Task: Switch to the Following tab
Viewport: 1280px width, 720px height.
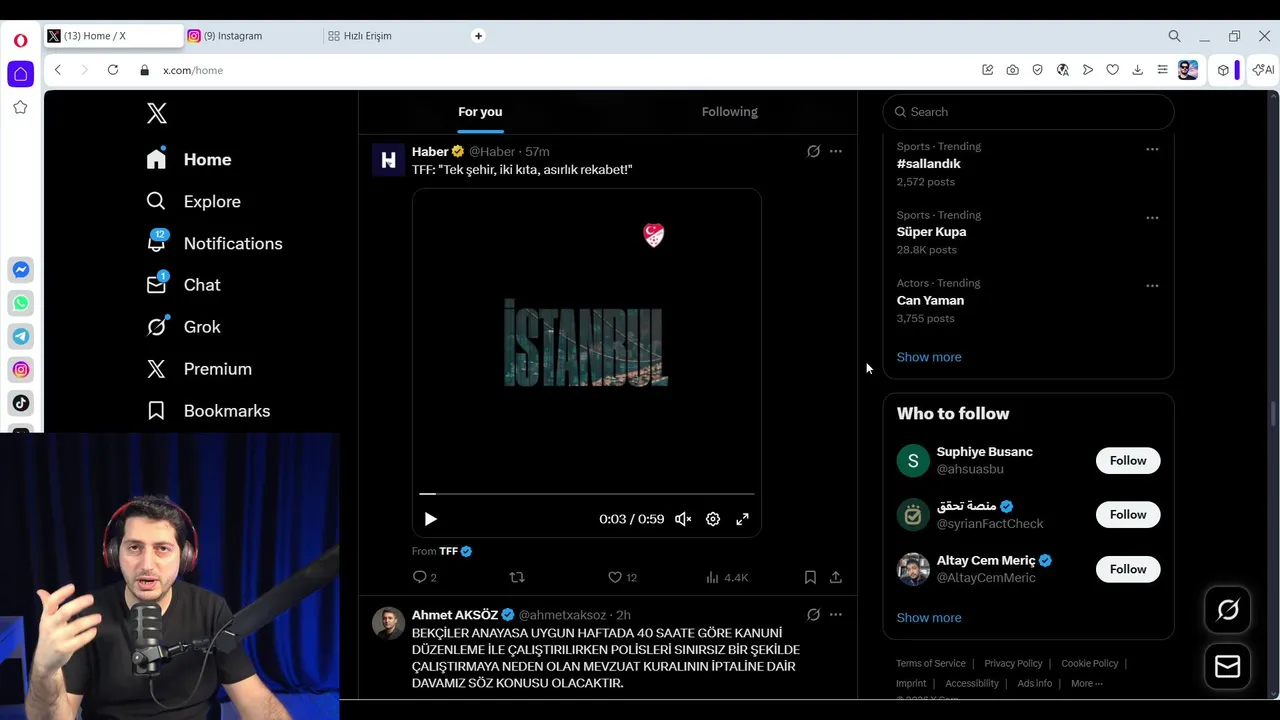Action: coord(730,112)
